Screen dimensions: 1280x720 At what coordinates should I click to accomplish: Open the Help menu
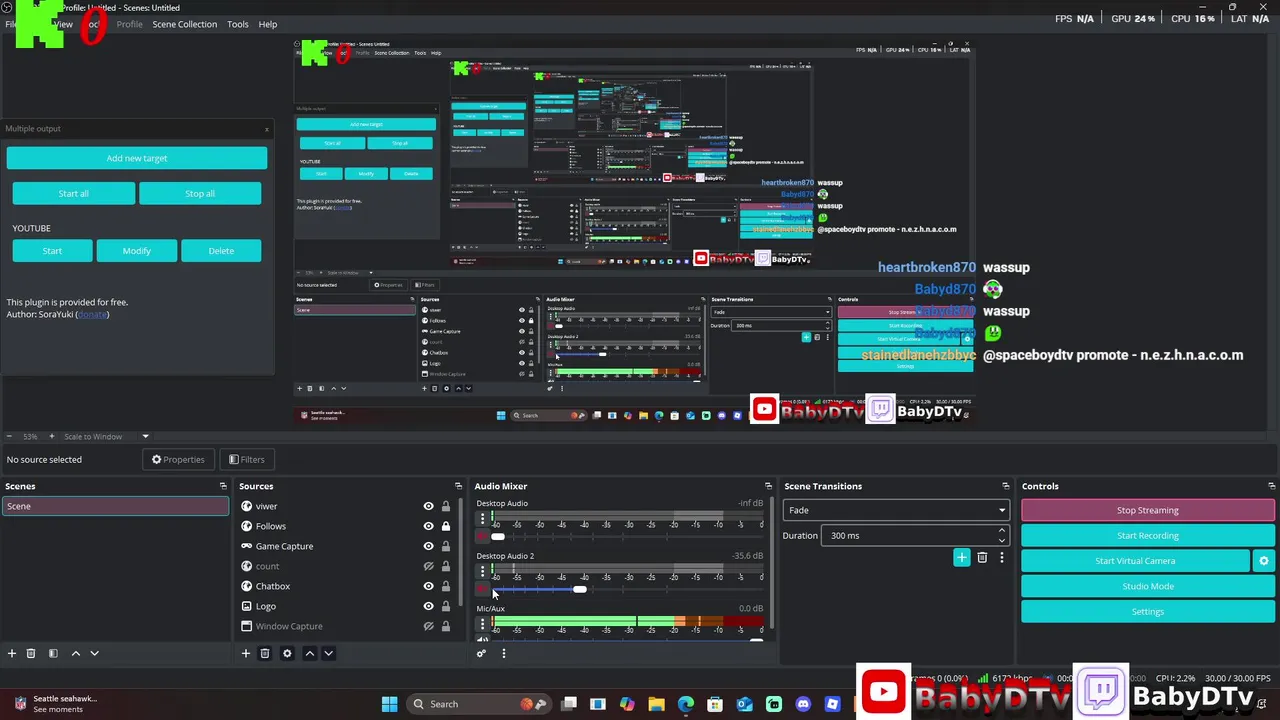(268, 24)
